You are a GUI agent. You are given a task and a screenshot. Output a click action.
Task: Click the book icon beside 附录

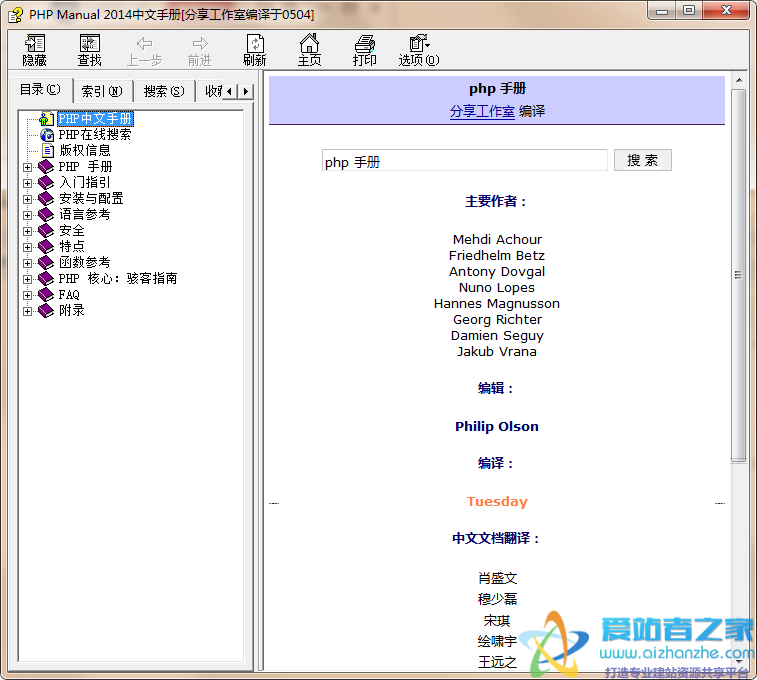point(46,310)
